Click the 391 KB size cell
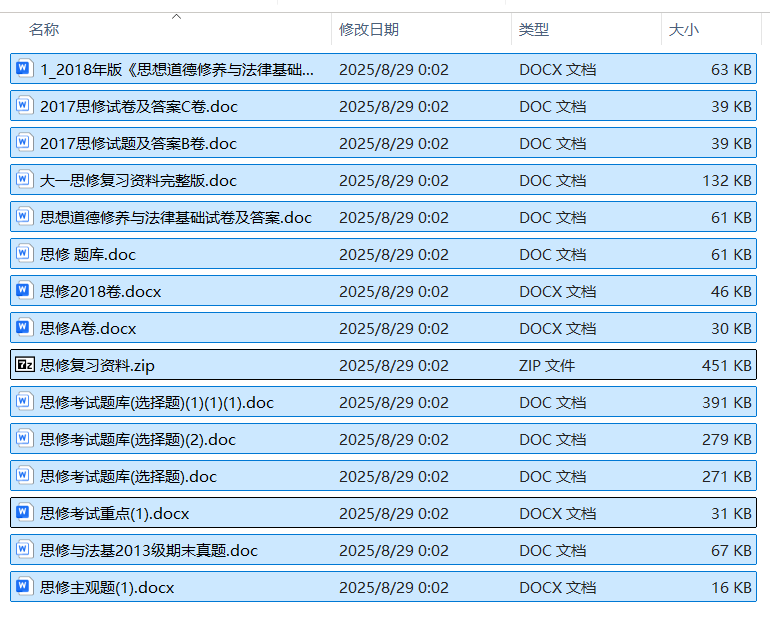Image resolution: width=770 pixels, height=630 pixels. [x=726, y=402]
